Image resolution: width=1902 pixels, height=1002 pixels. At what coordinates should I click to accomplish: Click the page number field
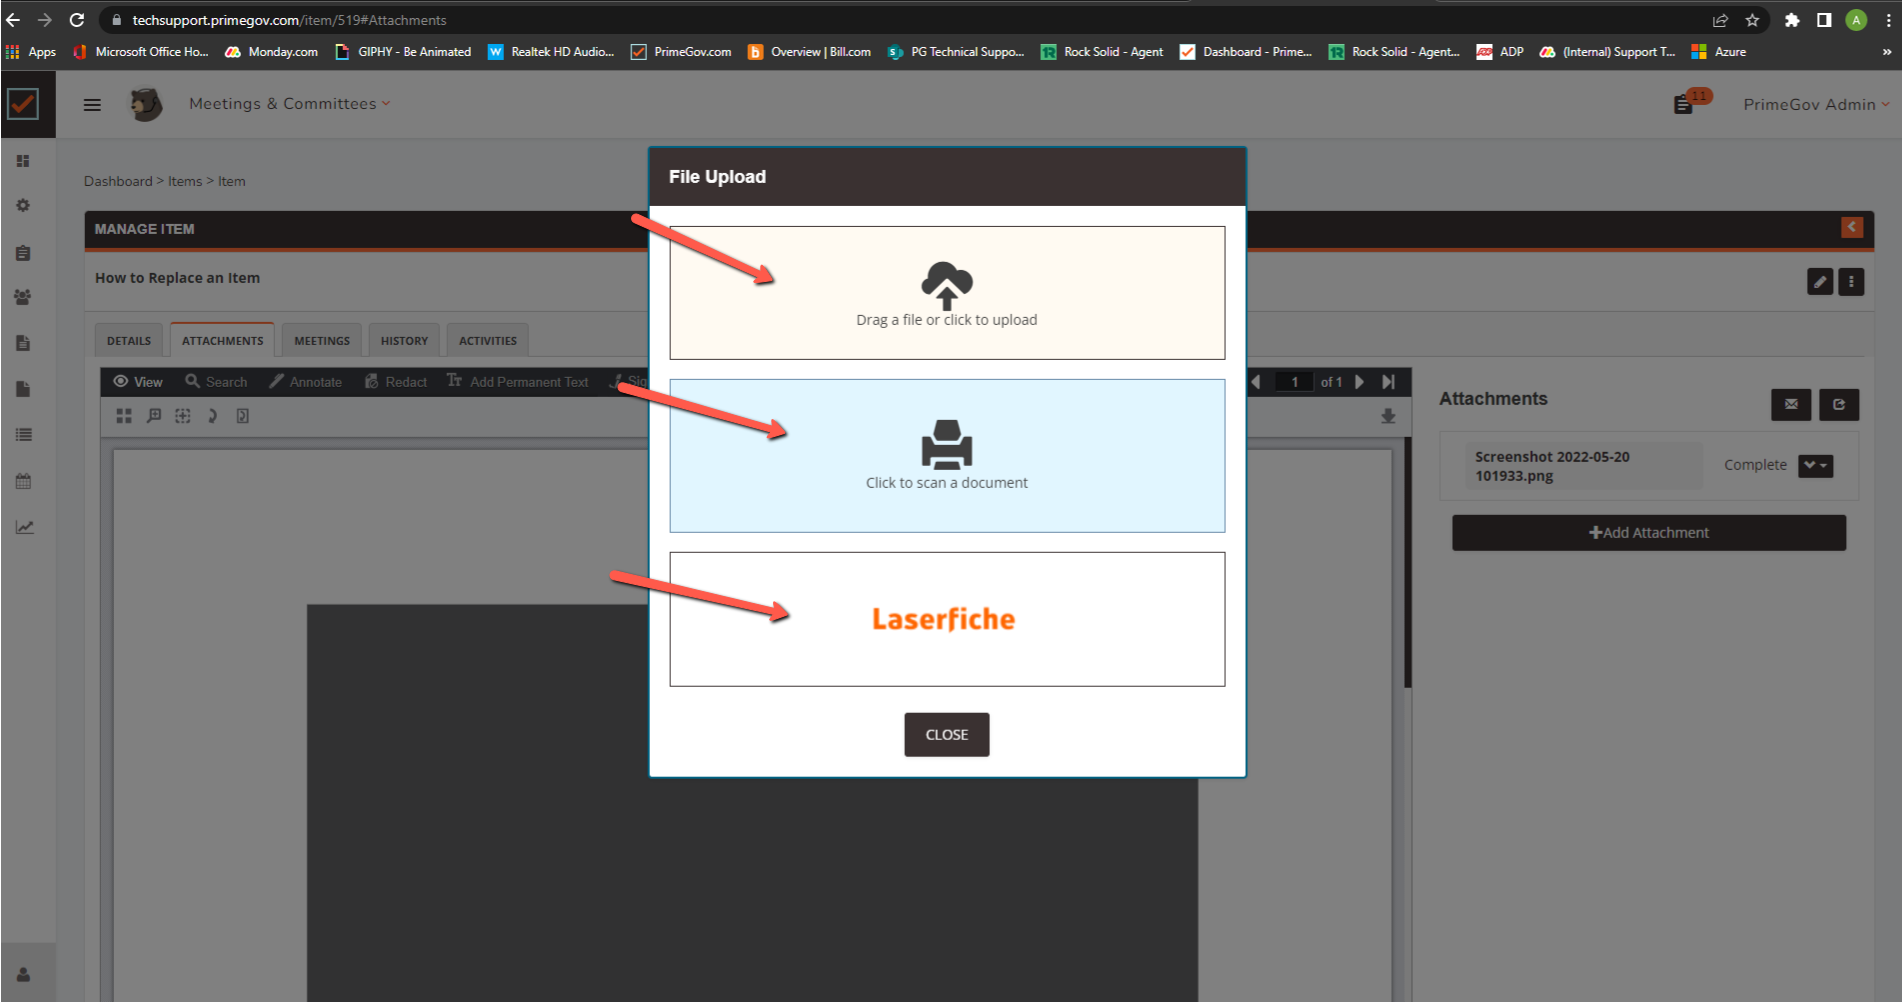click(1294, 382)
